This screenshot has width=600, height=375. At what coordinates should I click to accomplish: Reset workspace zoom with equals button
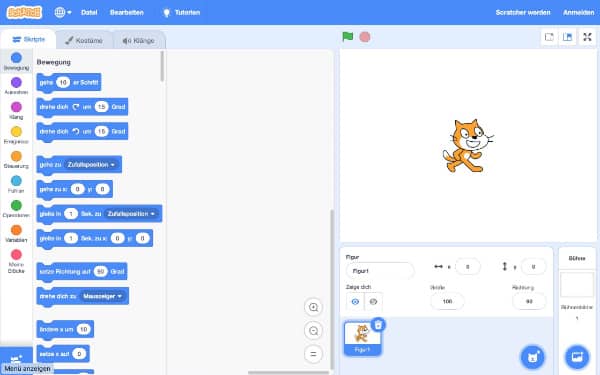[313, 354]
